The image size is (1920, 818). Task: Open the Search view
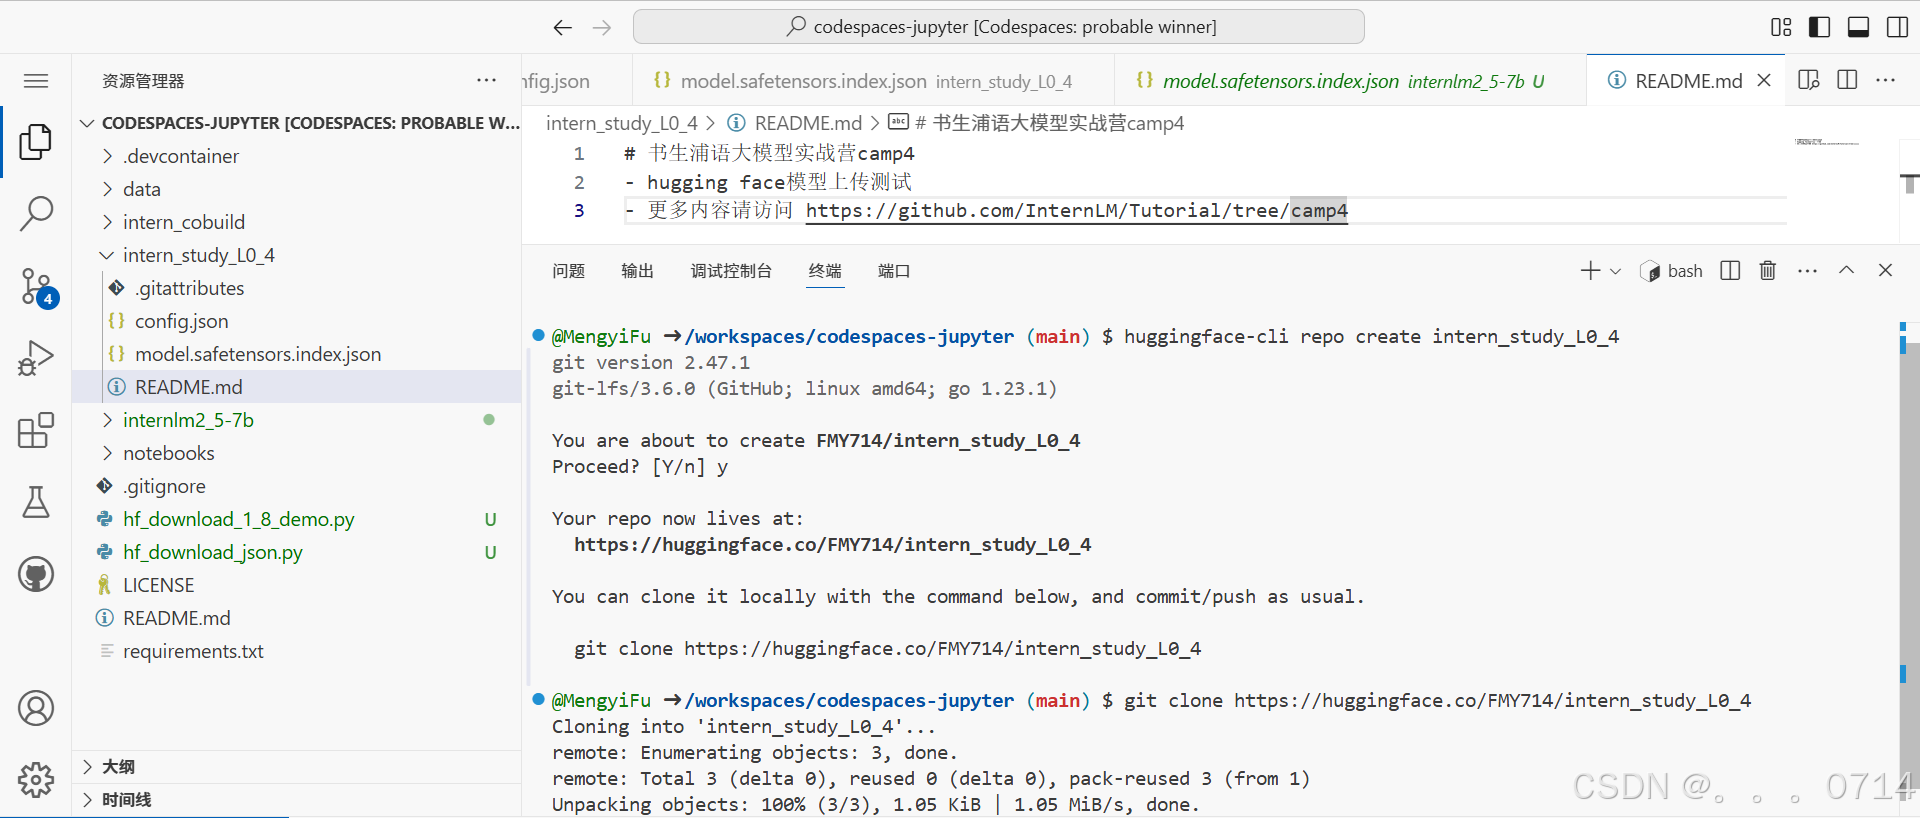point(36,213)
